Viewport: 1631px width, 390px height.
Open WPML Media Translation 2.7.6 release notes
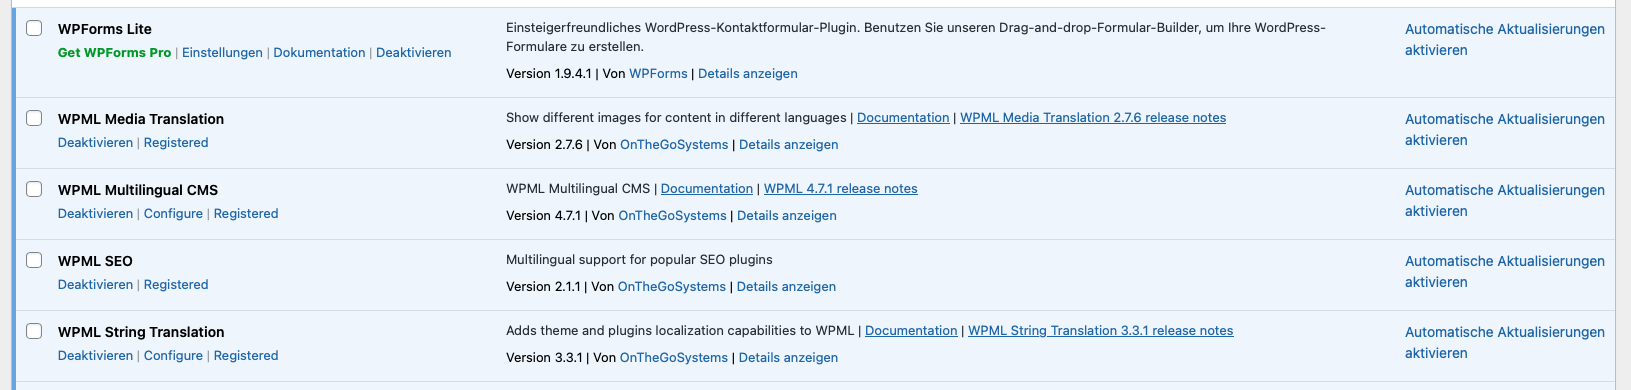(1093, 117)
